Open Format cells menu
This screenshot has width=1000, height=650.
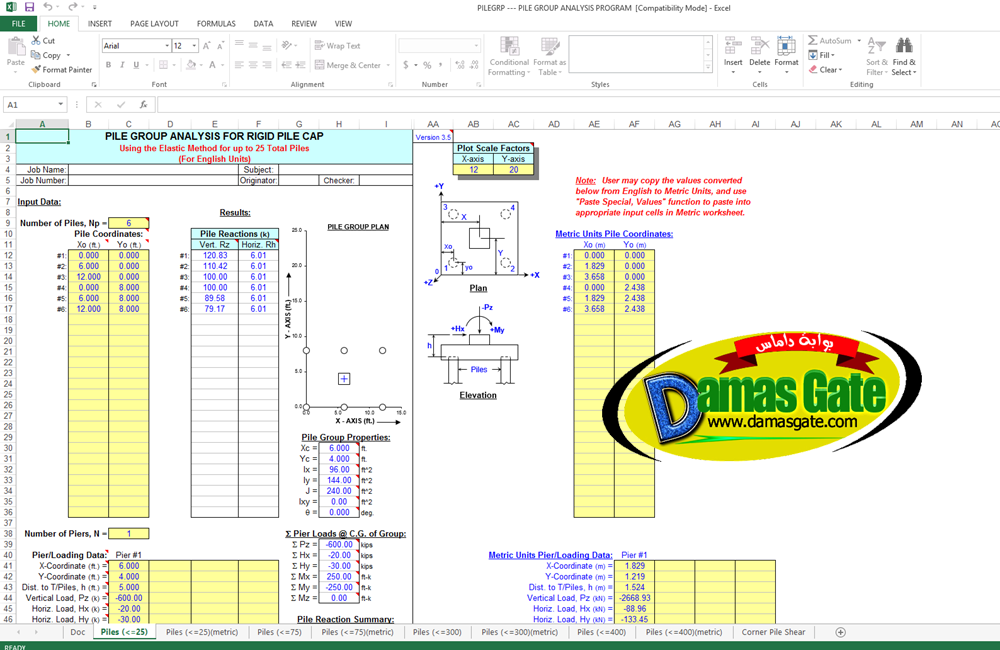click(x=786, y=55)
